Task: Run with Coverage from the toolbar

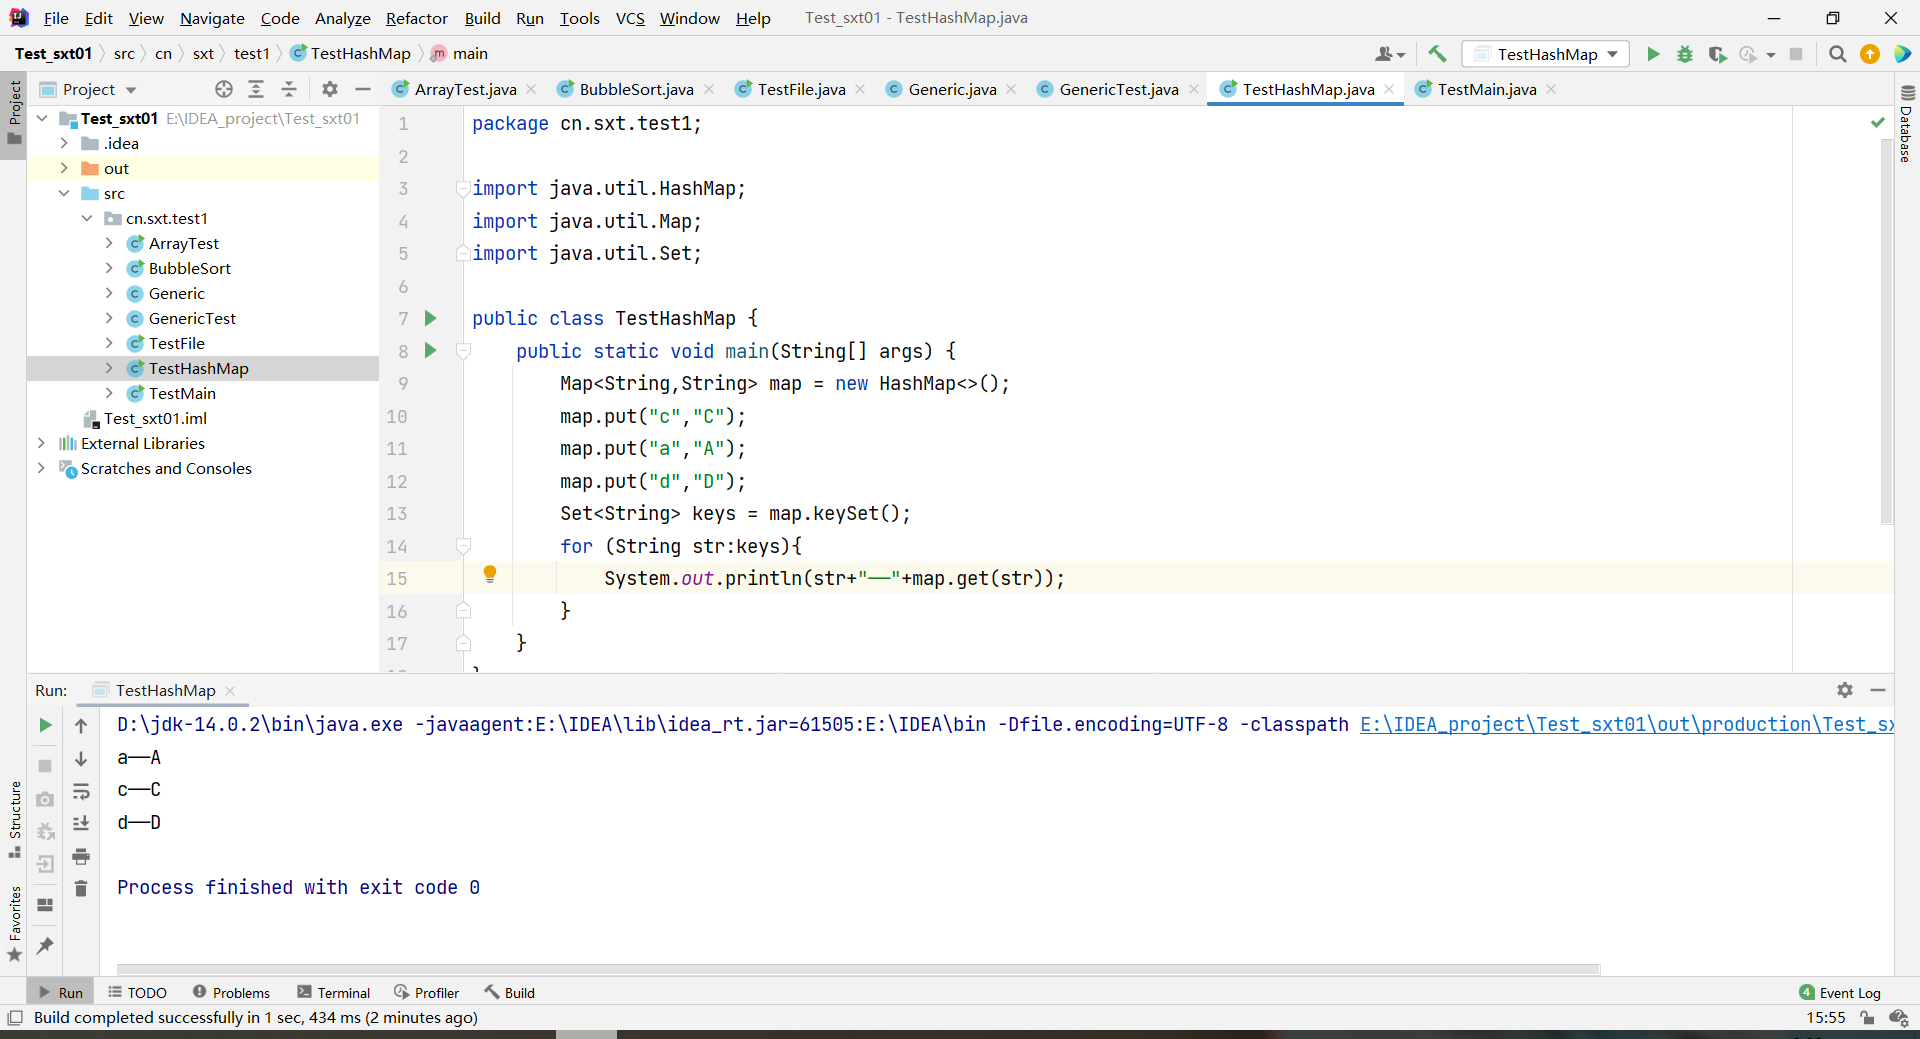Action: point(1717,54)
